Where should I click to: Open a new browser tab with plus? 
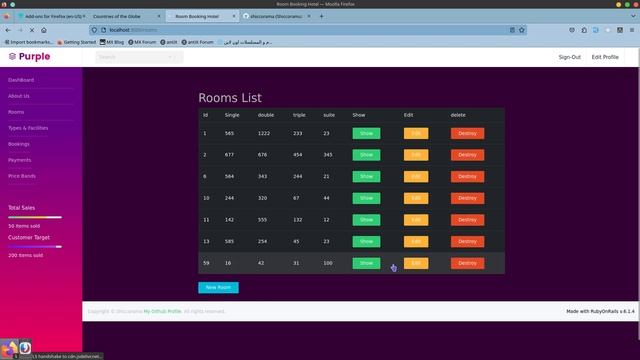point(321,16)
